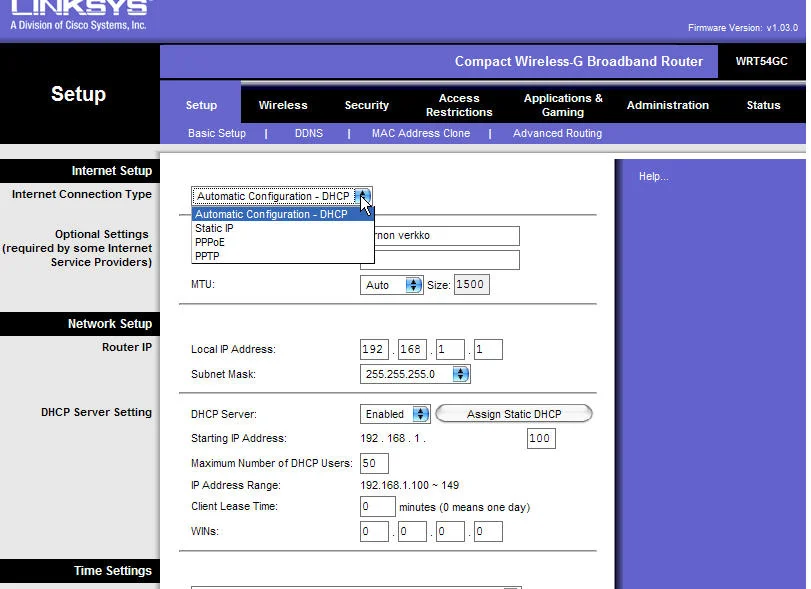View the Status tab
Screen dimensions: 811x589
763,105
